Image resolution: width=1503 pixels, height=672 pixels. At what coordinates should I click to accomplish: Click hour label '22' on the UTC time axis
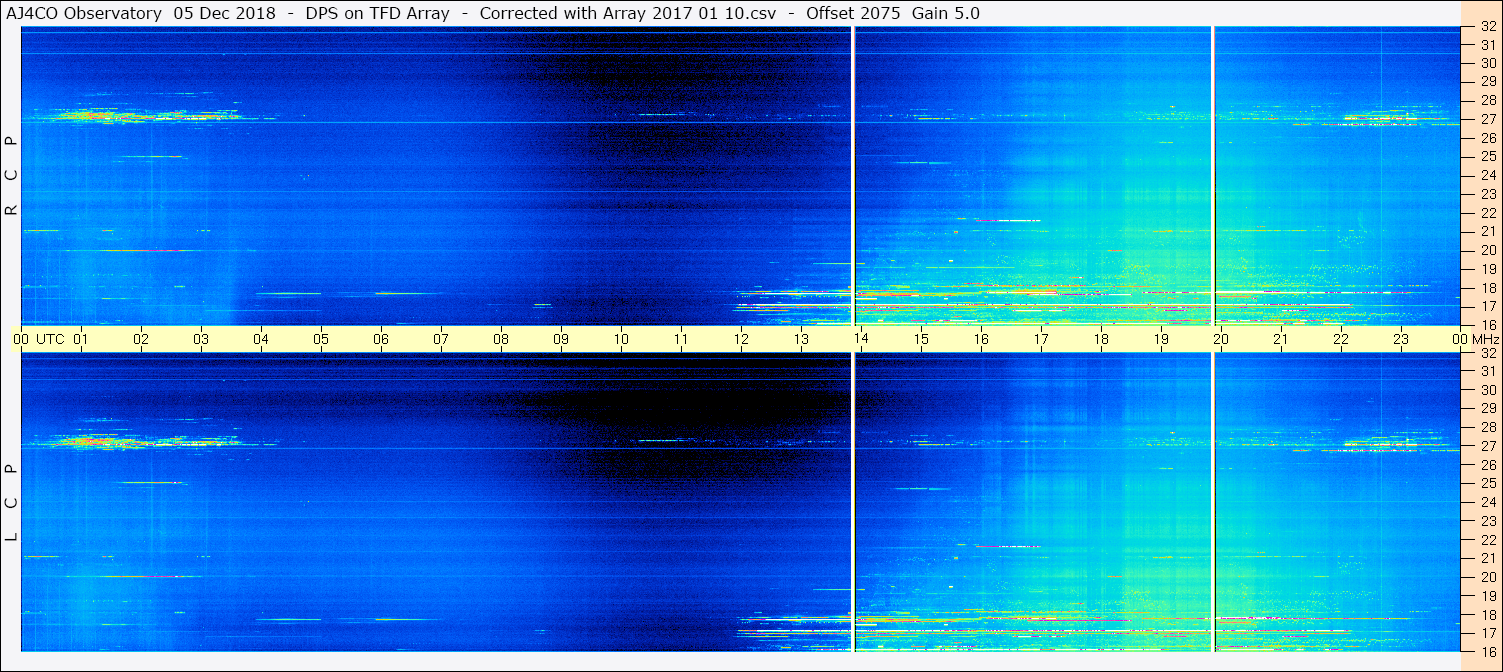(1341, 339)
